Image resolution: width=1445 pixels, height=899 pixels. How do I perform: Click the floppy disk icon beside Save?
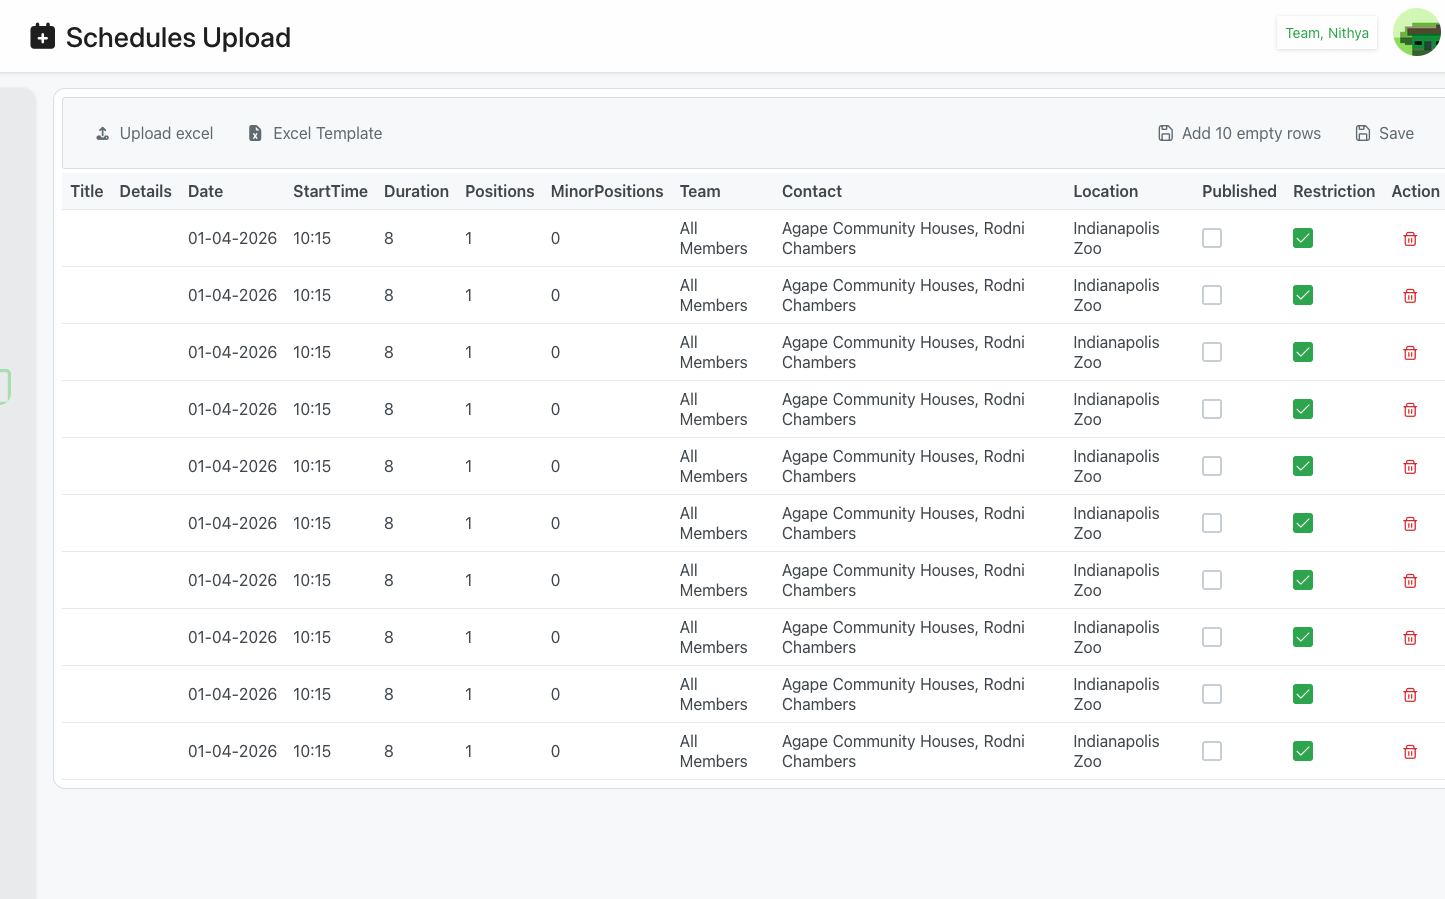point(1362,132)
